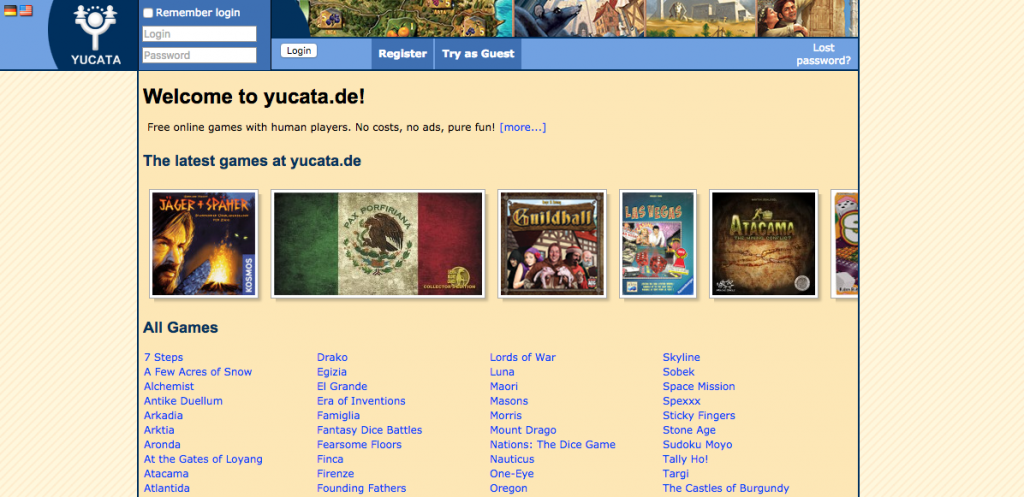Open the Tally Ho! game link
The height and width of the screenshot is (497, 1024).
tap(686, 459)
